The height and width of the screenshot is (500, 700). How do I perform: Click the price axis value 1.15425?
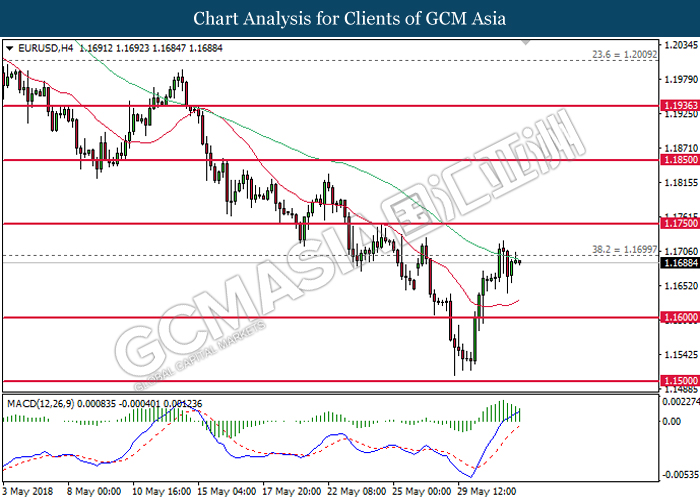681,354
